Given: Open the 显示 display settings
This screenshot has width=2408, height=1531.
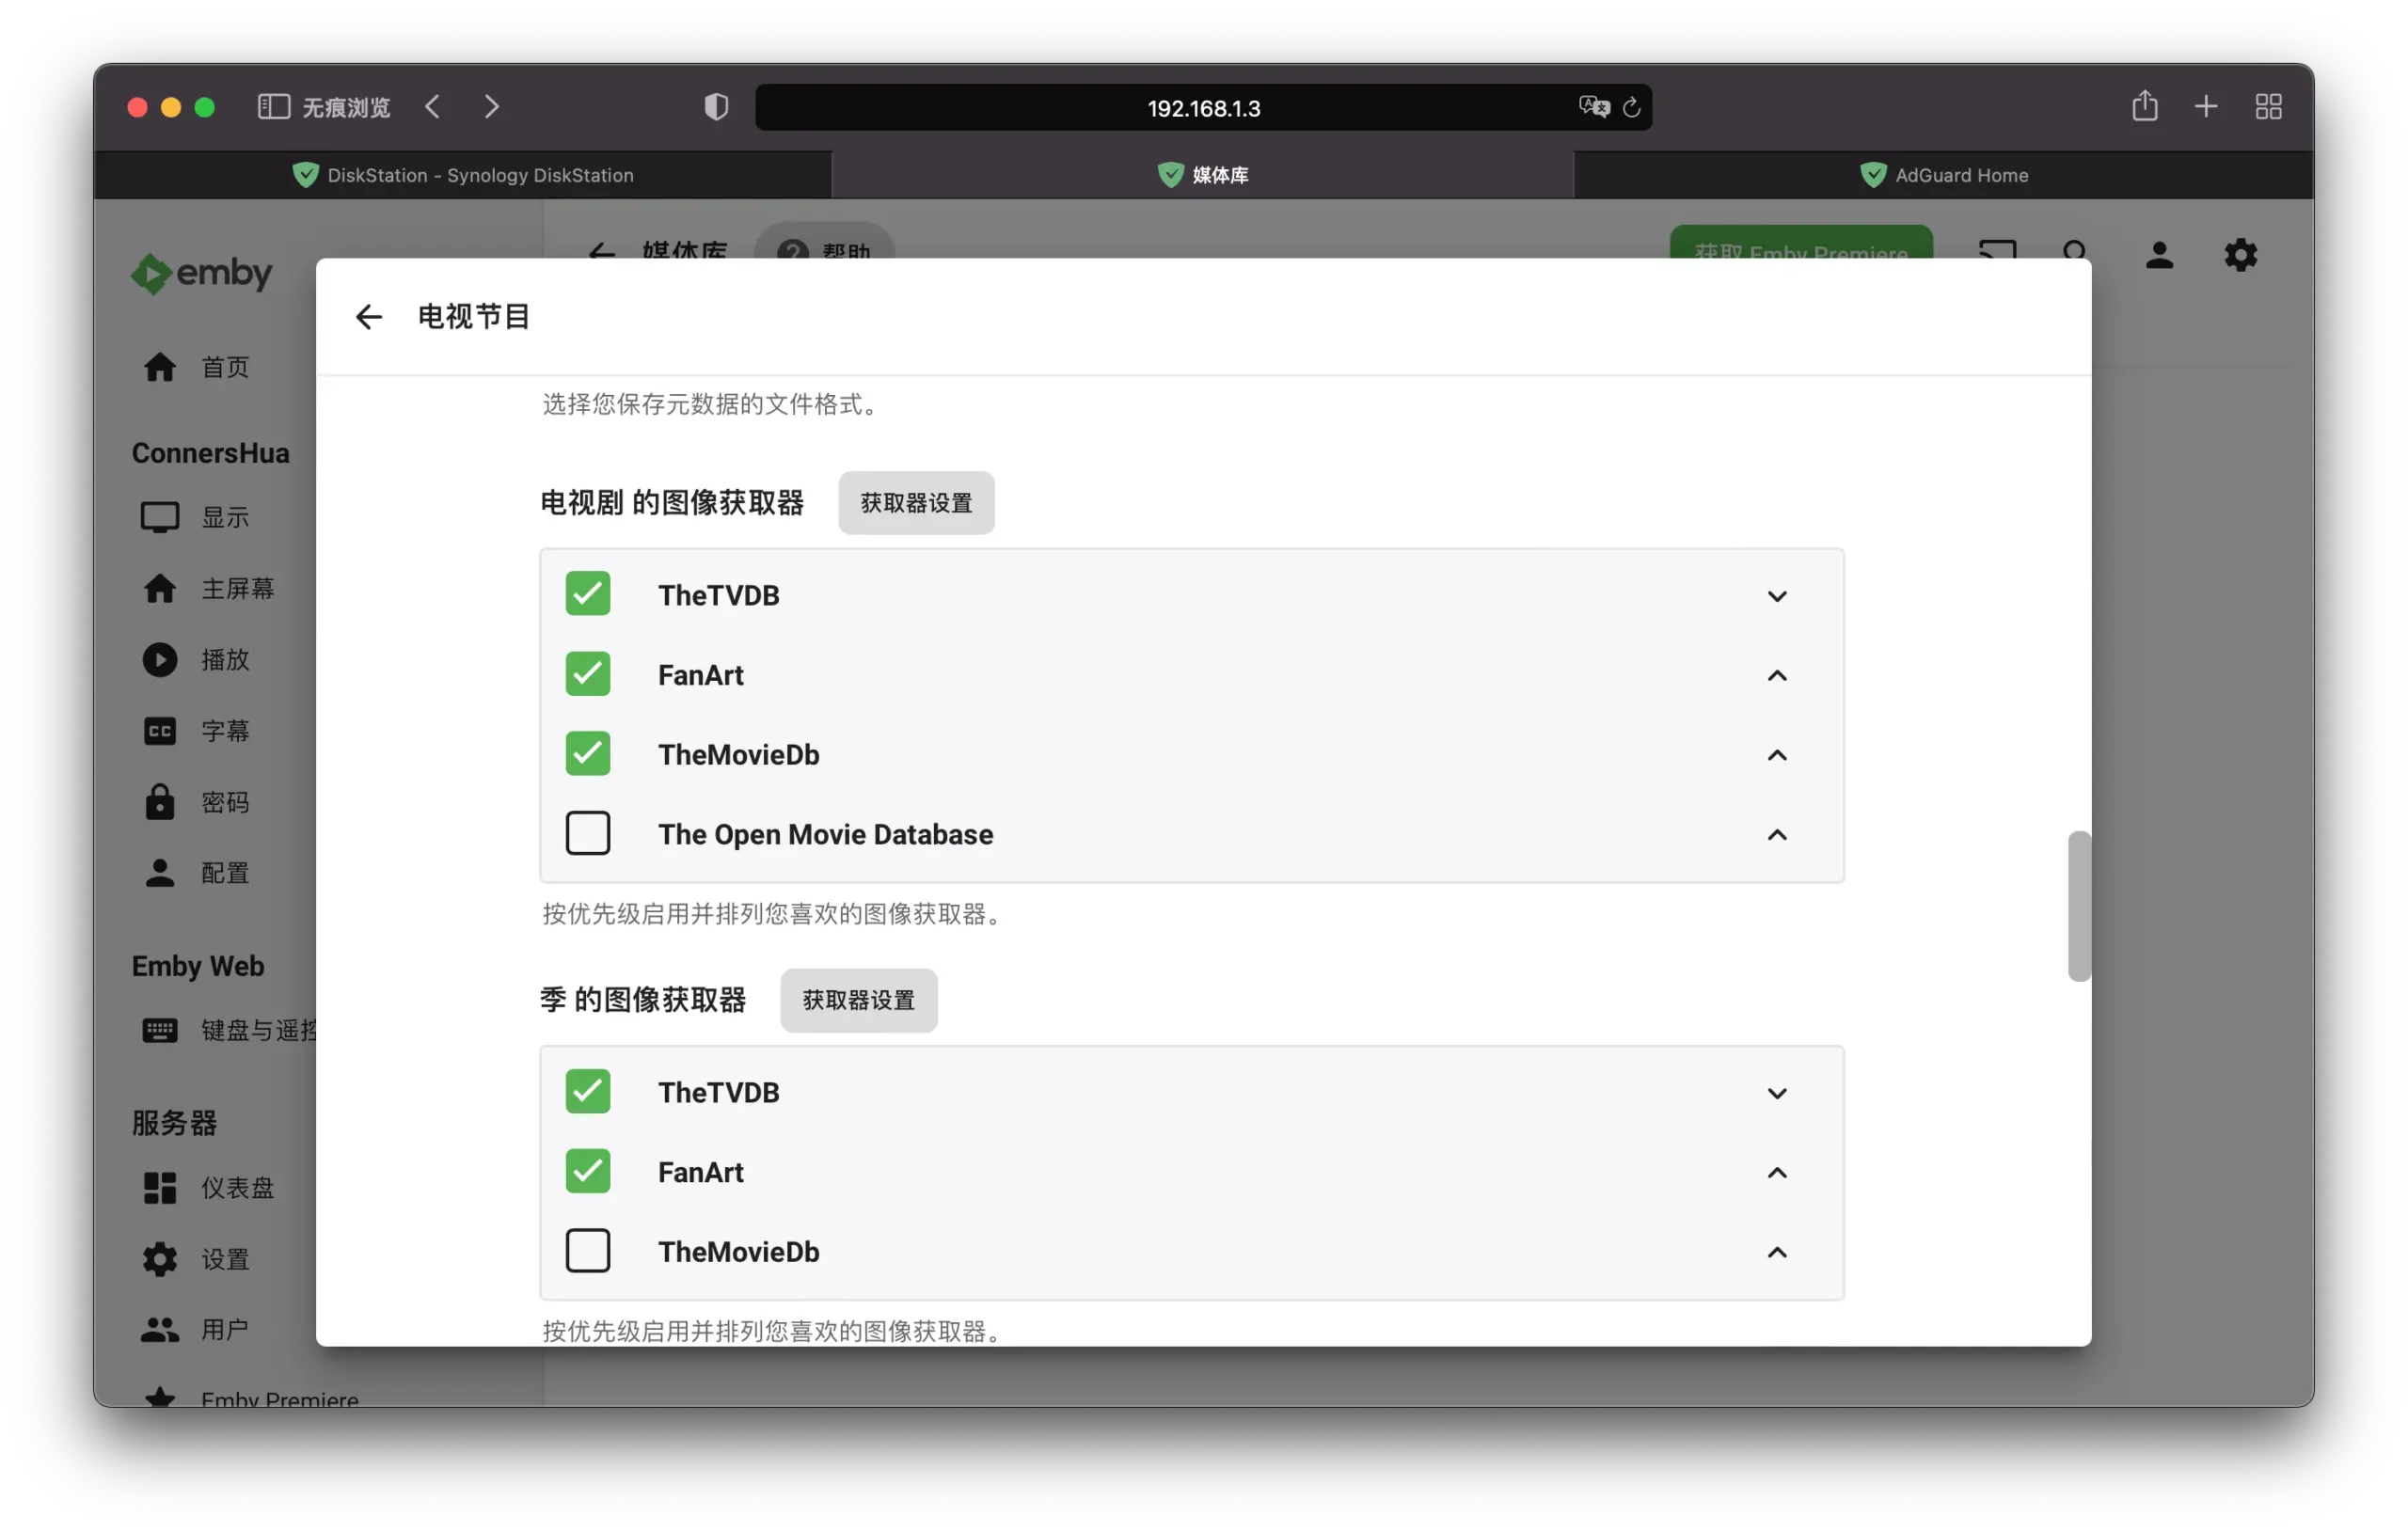Looking at the screenshot, I should pyautogui.click(x=225, y=517).
